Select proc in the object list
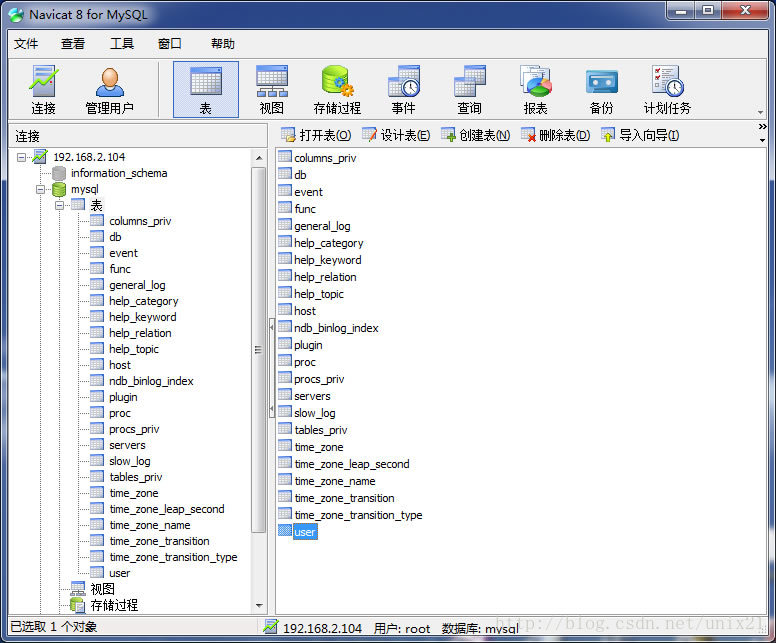The height and width of the screenshot is (643, 776). pyautogui.click(x=305, y=362)
